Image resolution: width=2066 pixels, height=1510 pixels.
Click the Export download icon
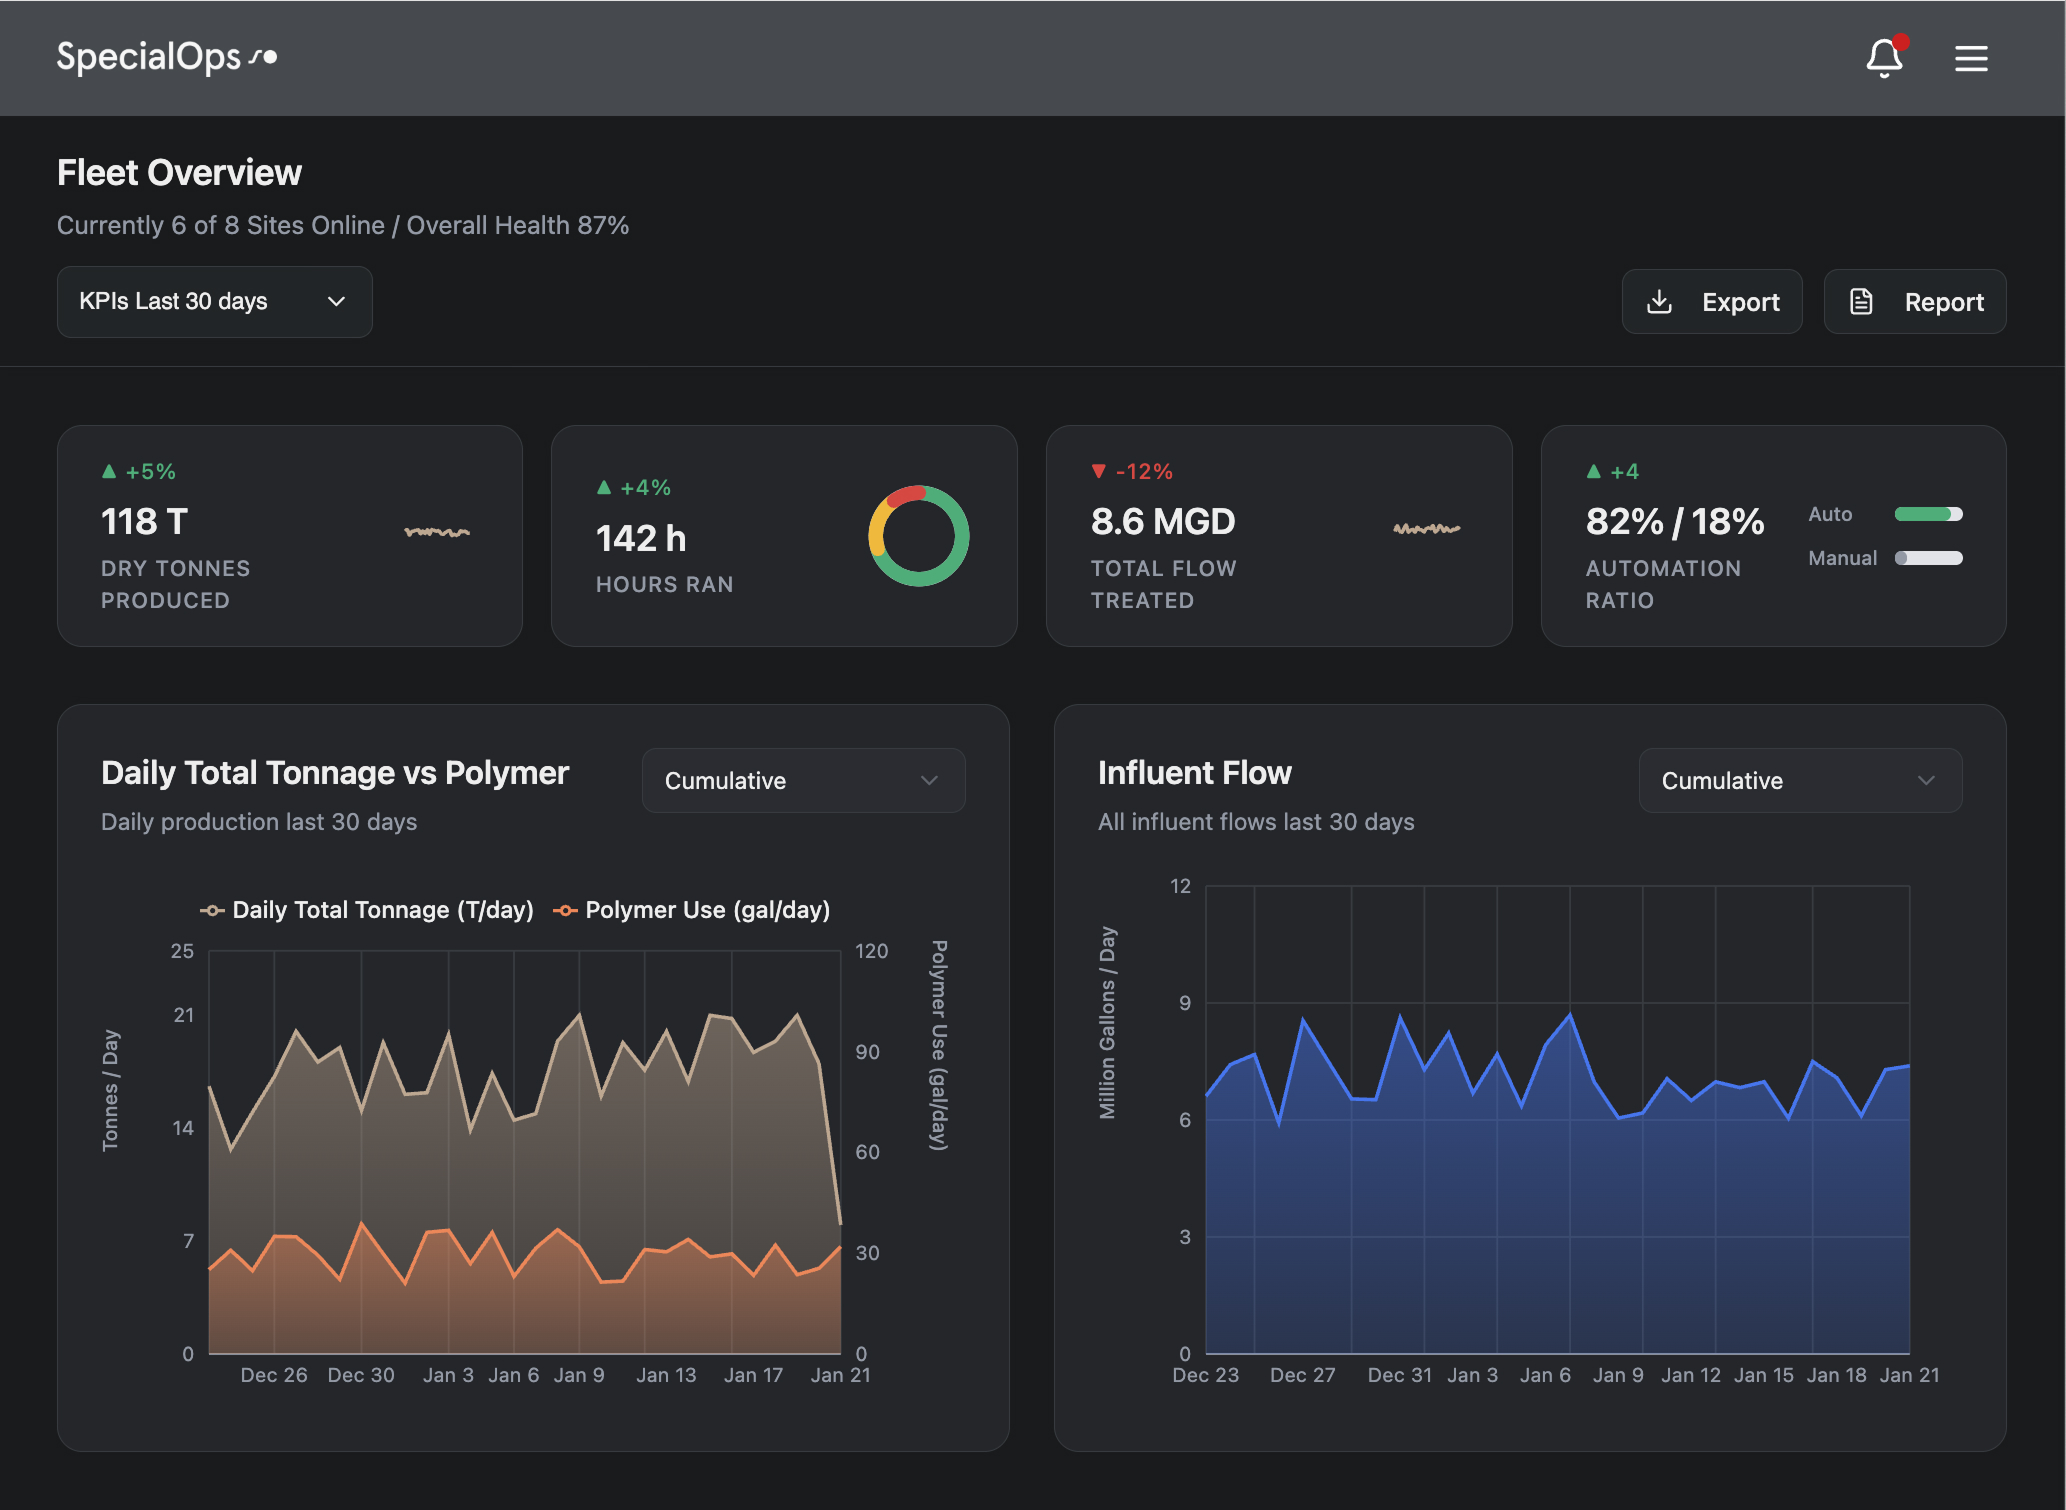(x=1659, y=302)
